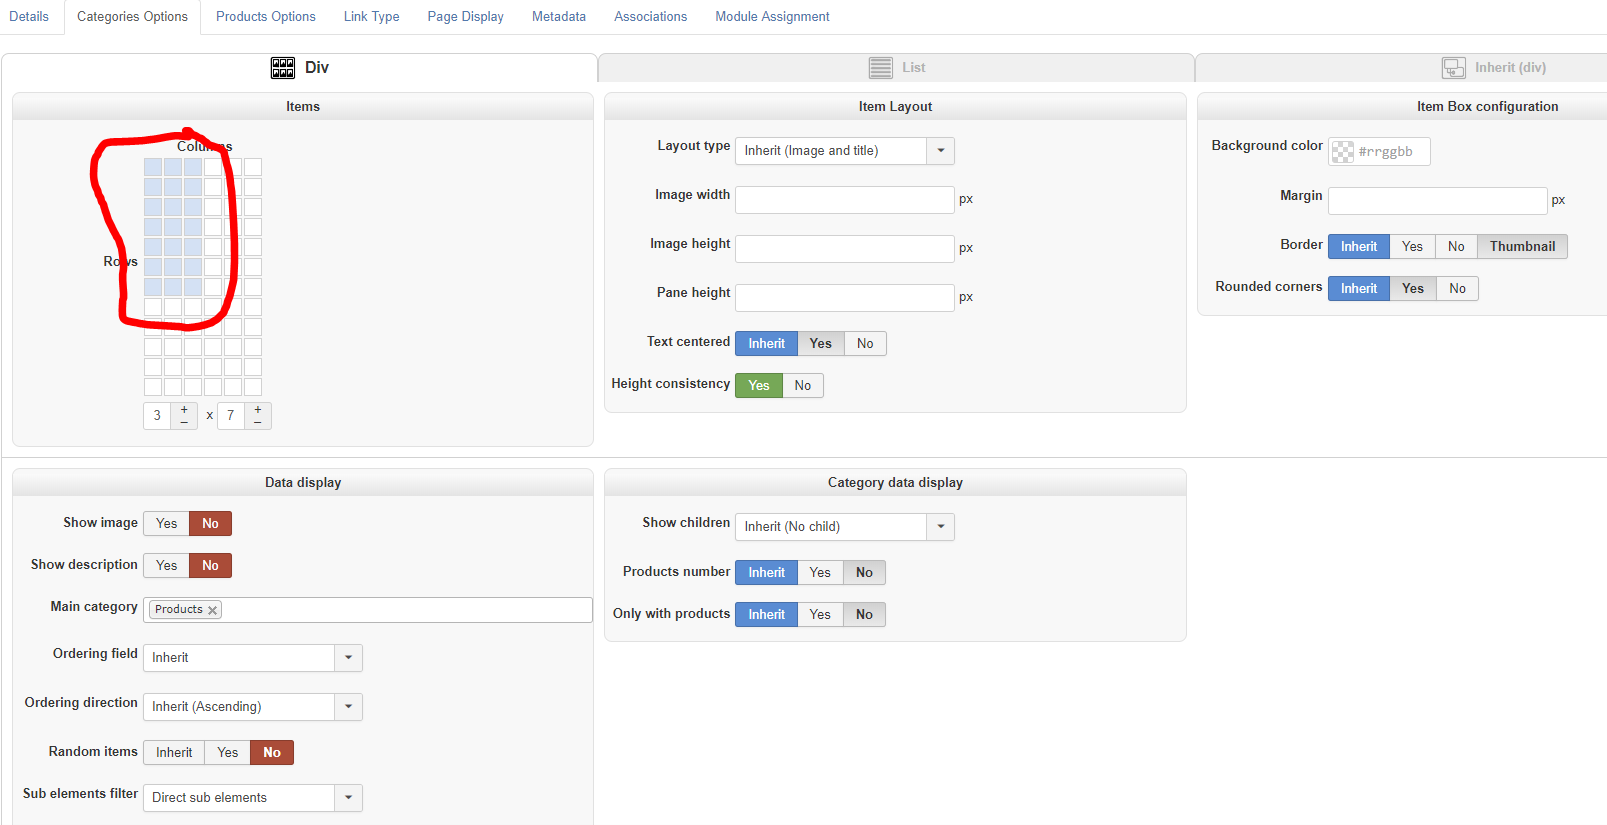Screen dimensions: 1607x825
Task: Set Show image to Yes
Action: tap(166, 524)
